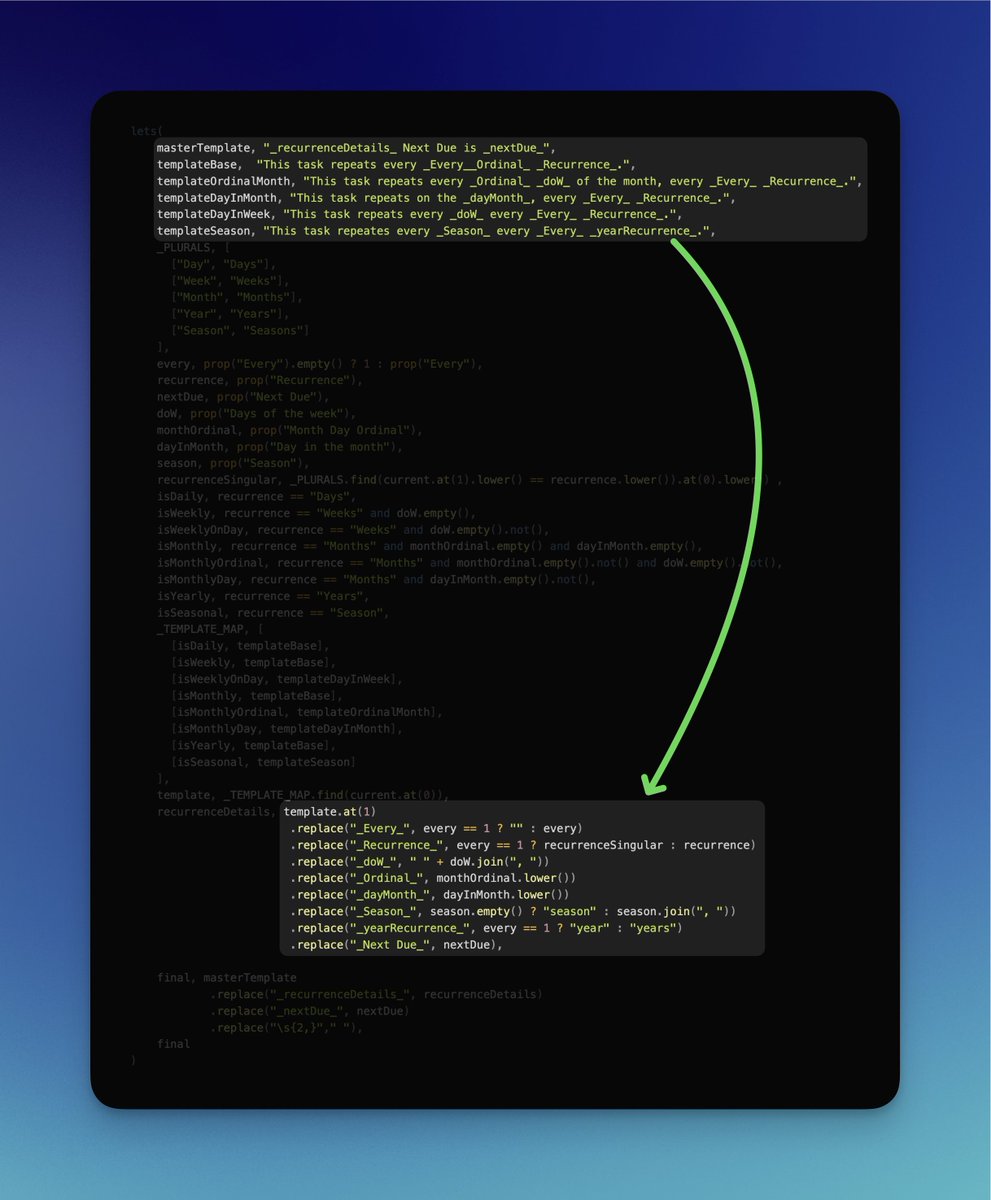
Task: Click the 'isWeeklyOnDay, recurrence ==' definition line
Action: click(x=353, y=530)
